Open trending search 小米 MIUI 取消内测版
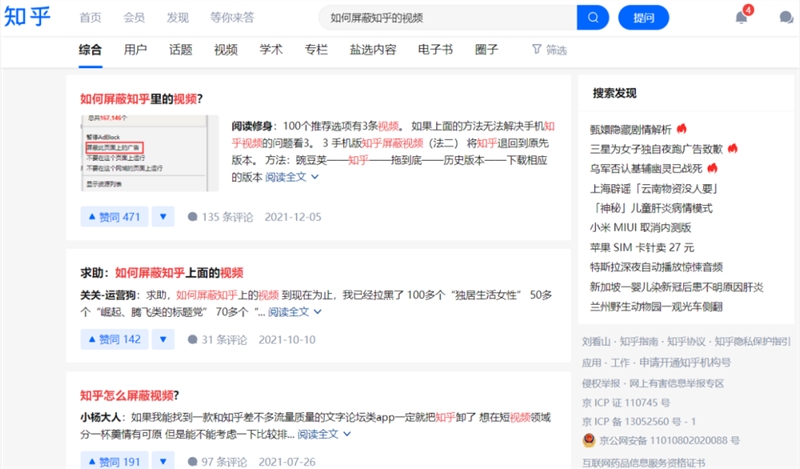 [640, 228]
